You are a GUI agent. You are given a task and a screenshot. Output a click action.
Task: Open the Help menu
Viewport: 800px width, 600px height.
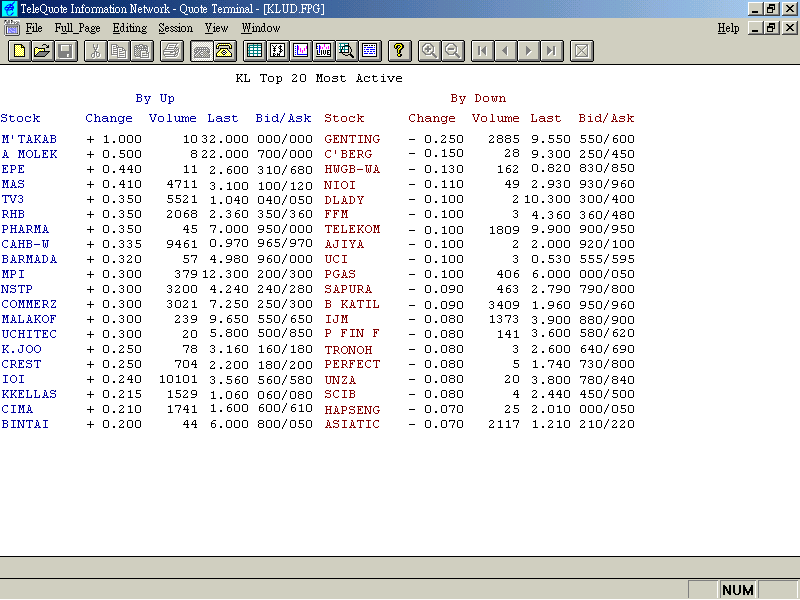click(728, 28)
